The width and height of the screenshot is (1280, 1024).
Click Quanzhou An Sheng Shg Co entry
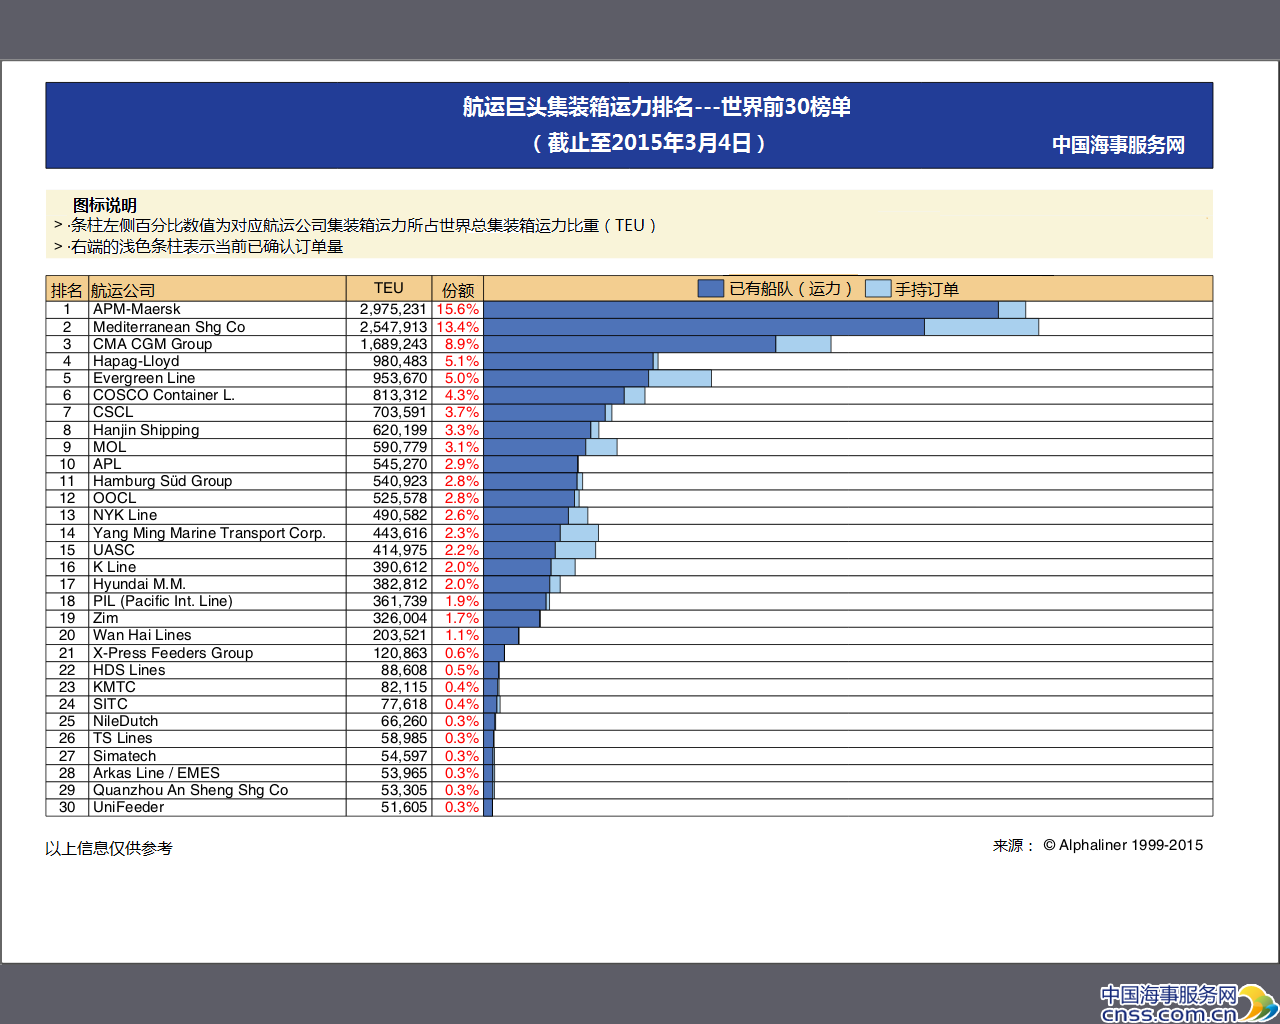tap(190, 790)
